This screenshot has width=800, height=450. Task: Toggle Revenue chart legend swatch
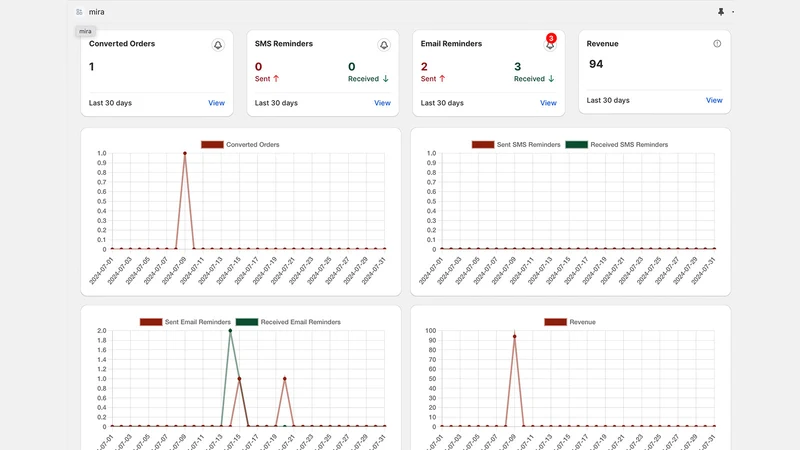[x=556, y=322]
